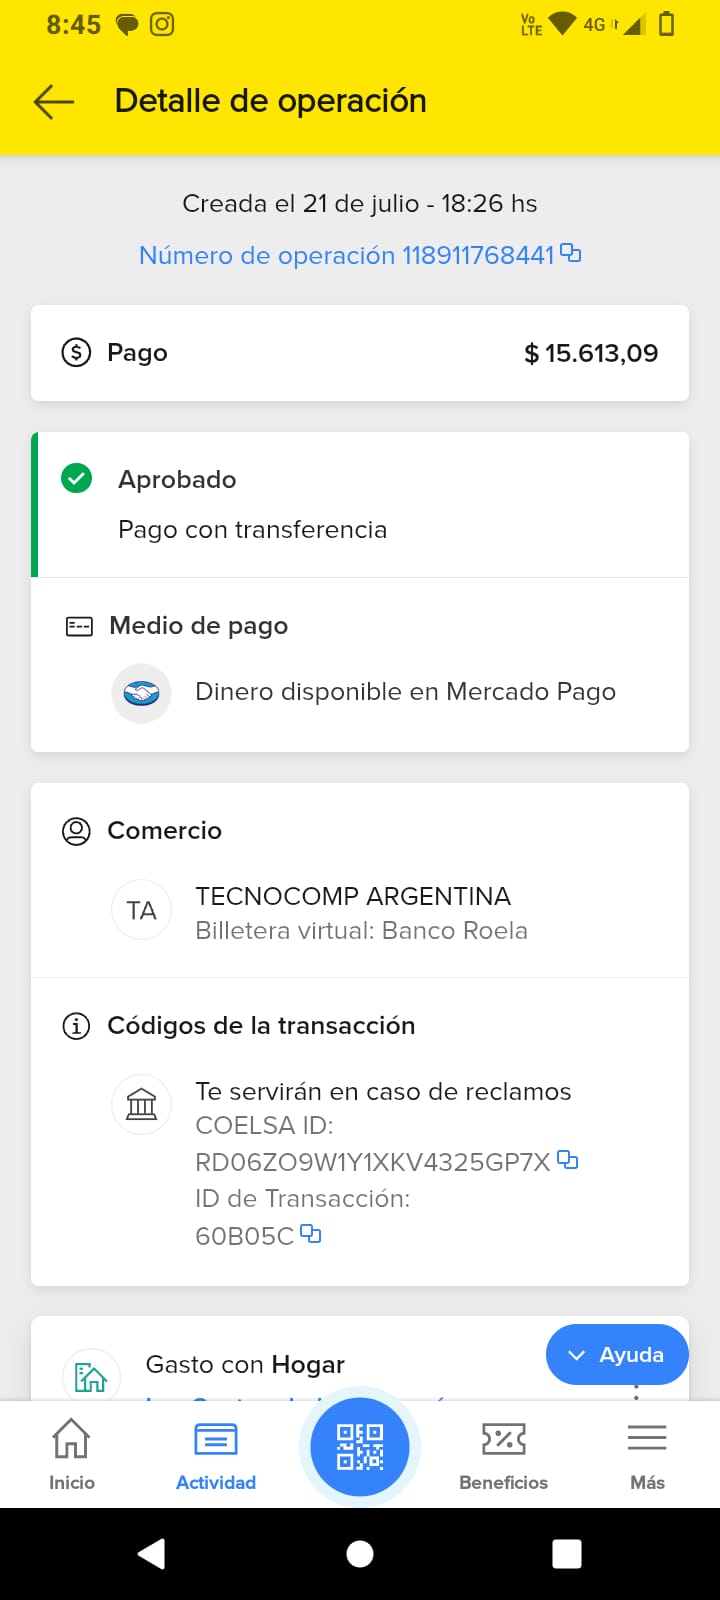The height and width of the screenshot is (1600, 720).
Task: Open the Beneficios tab
Action: [503, 1454]
